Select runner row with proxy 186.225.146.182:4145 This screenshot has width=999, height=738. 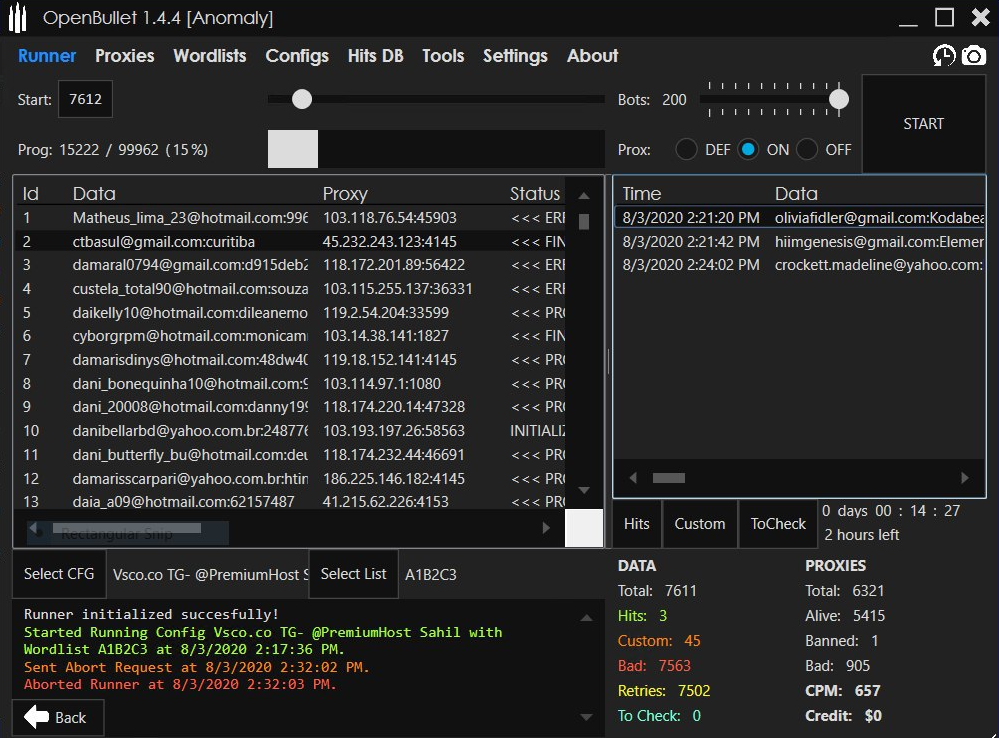[x=290, y=479]
